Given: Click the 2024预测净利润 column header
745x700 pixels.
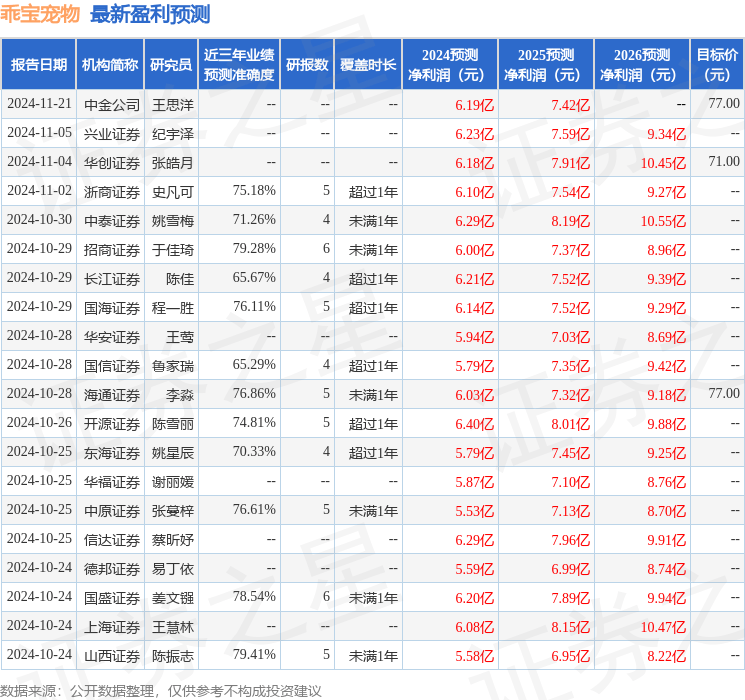Looking at the screenshot, I should point(450,64).
